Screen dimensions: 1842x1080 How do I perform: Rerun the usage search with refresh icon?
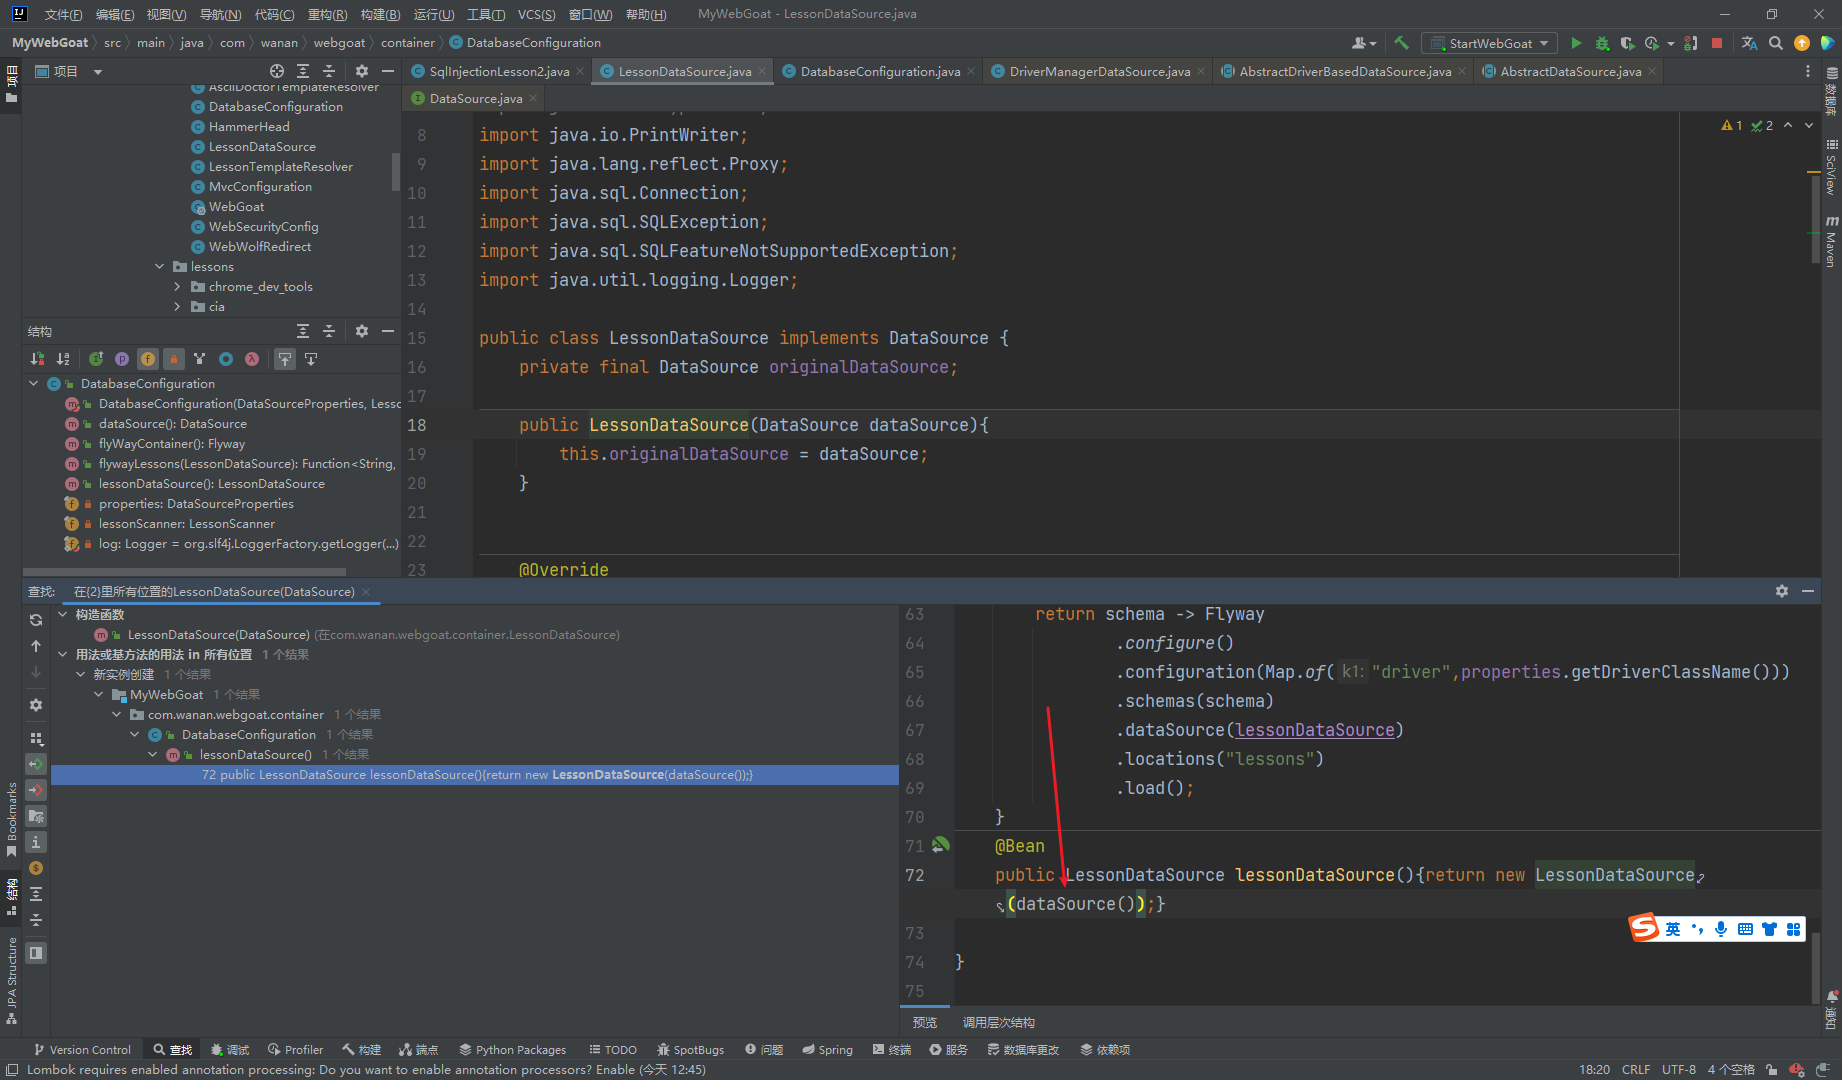pos(36,620)
